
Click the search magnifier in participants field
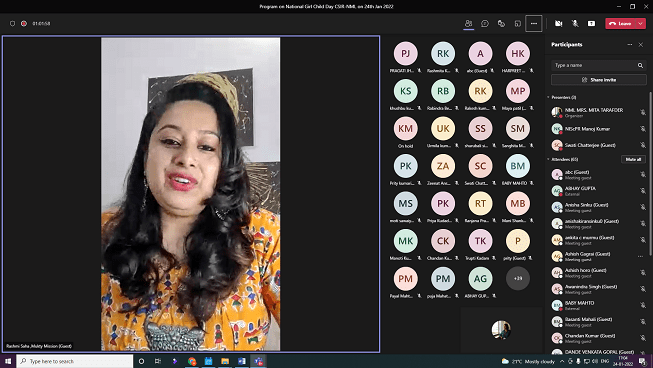click(640, 65)
